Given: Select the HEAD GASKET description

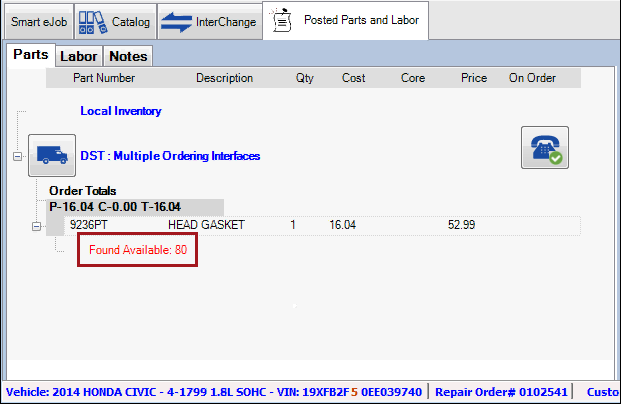Looking at the screenshot, I should tap(206, 225).
